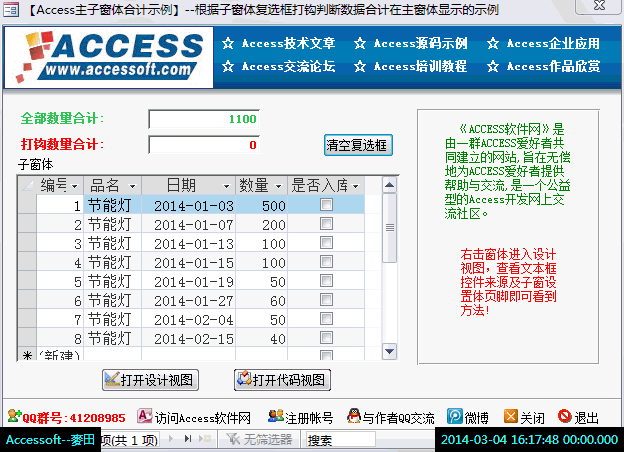Click the 访问Access软件网 link
This screenshot has height=452, width=624.
[x=203, y=418]
